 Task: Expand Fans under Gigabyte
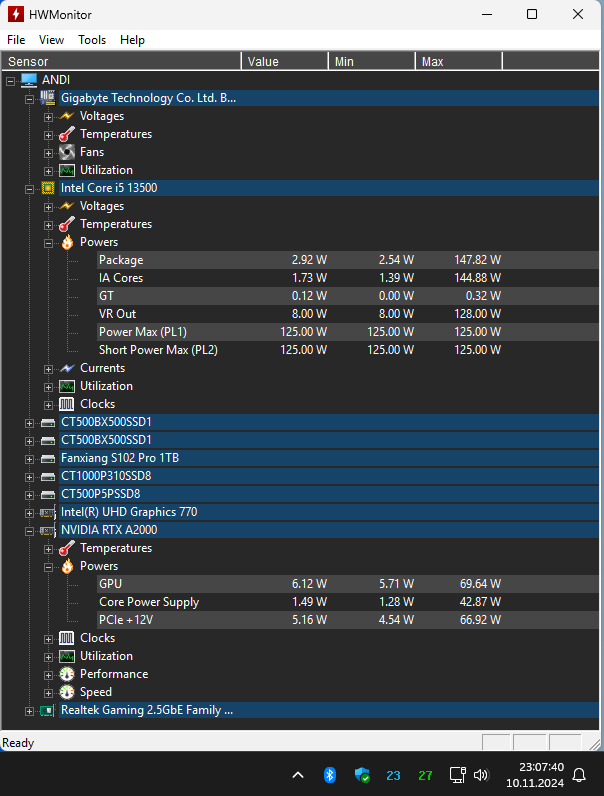coord(48,153)
